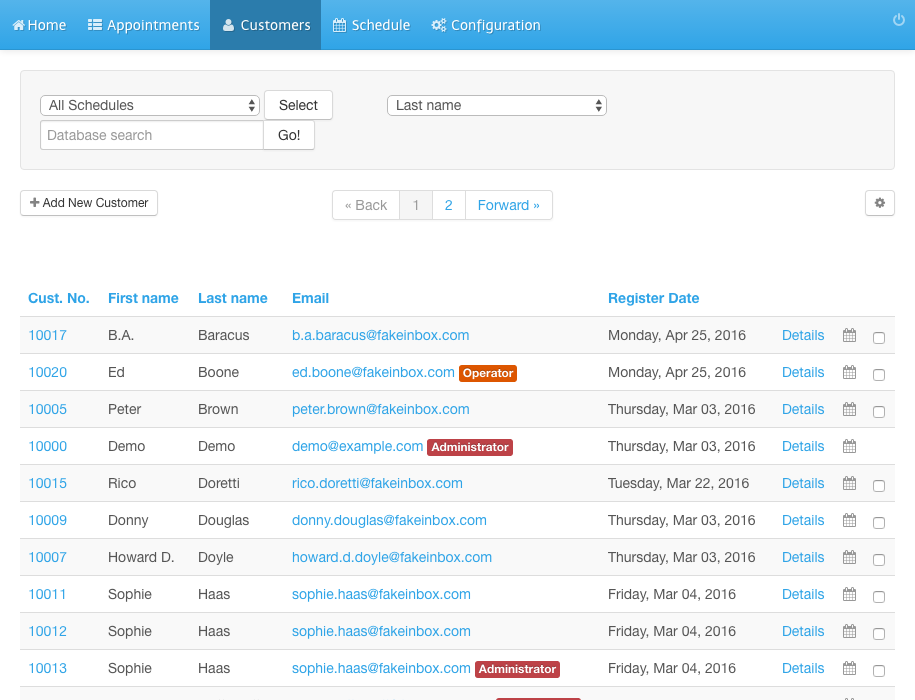Open customer number 10005
The height and width of the screenshot is (700, 915).
click(48, 410)
